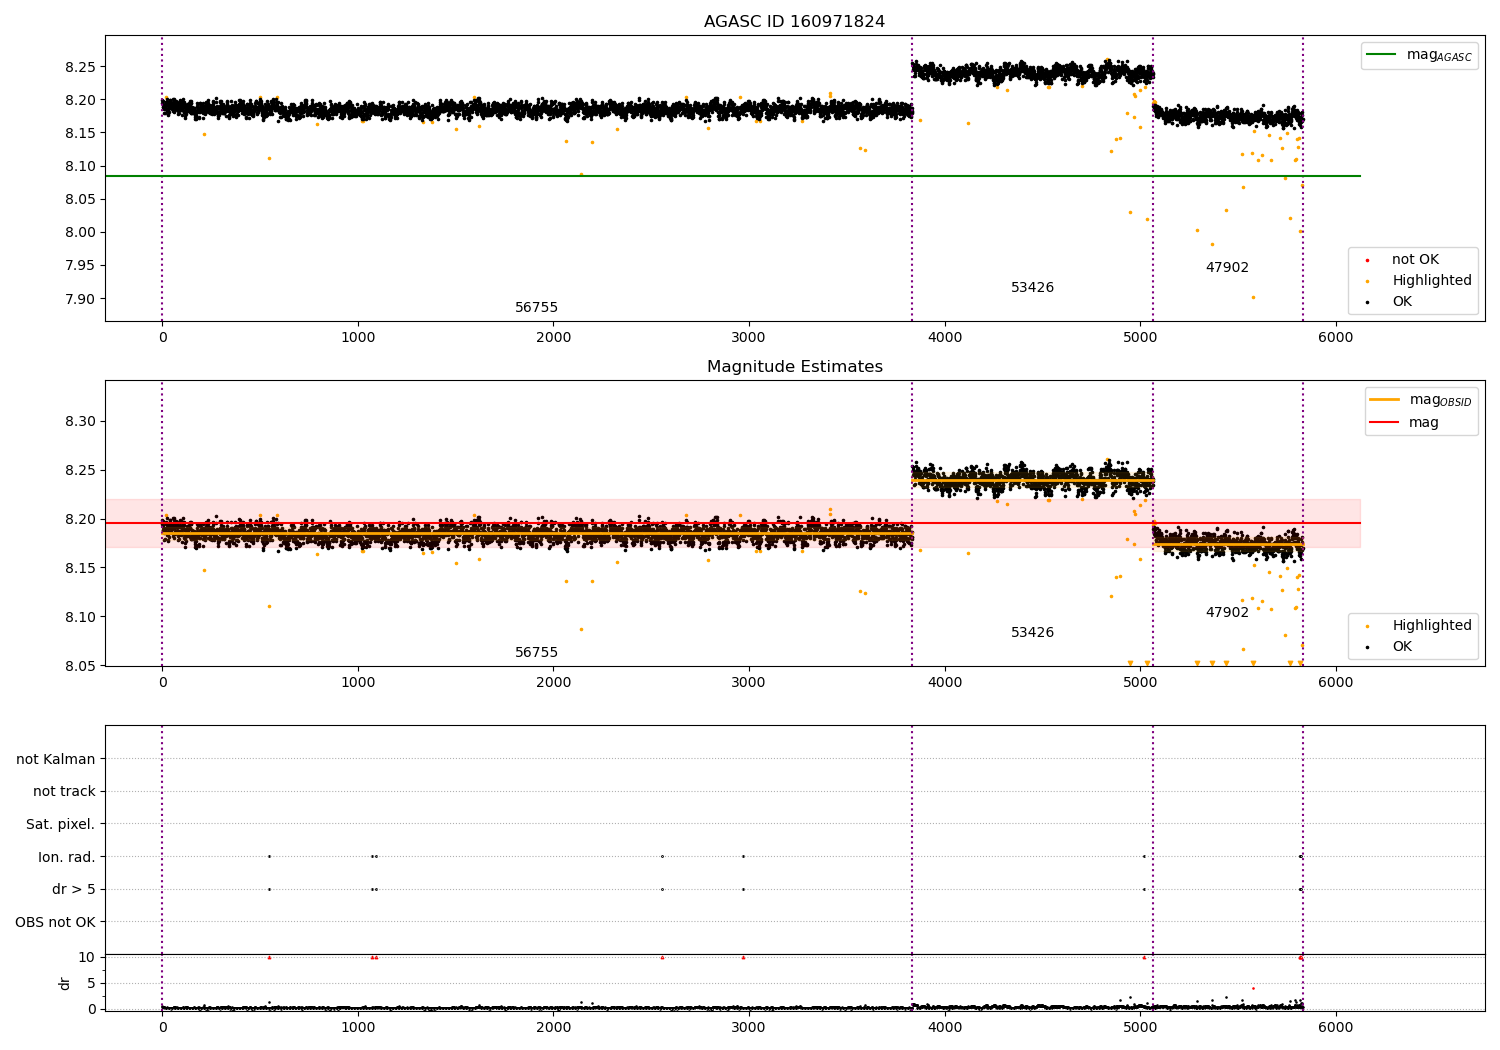This screenshot has height=1050, width=1500.
Task: Click the red 'mag' legend entry in middle plot
Action: tap(1405, 423)
